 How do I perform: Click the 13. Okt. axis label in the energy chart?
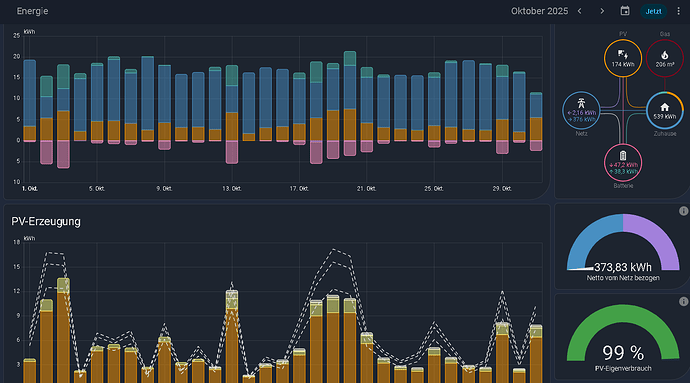point(232,188)
